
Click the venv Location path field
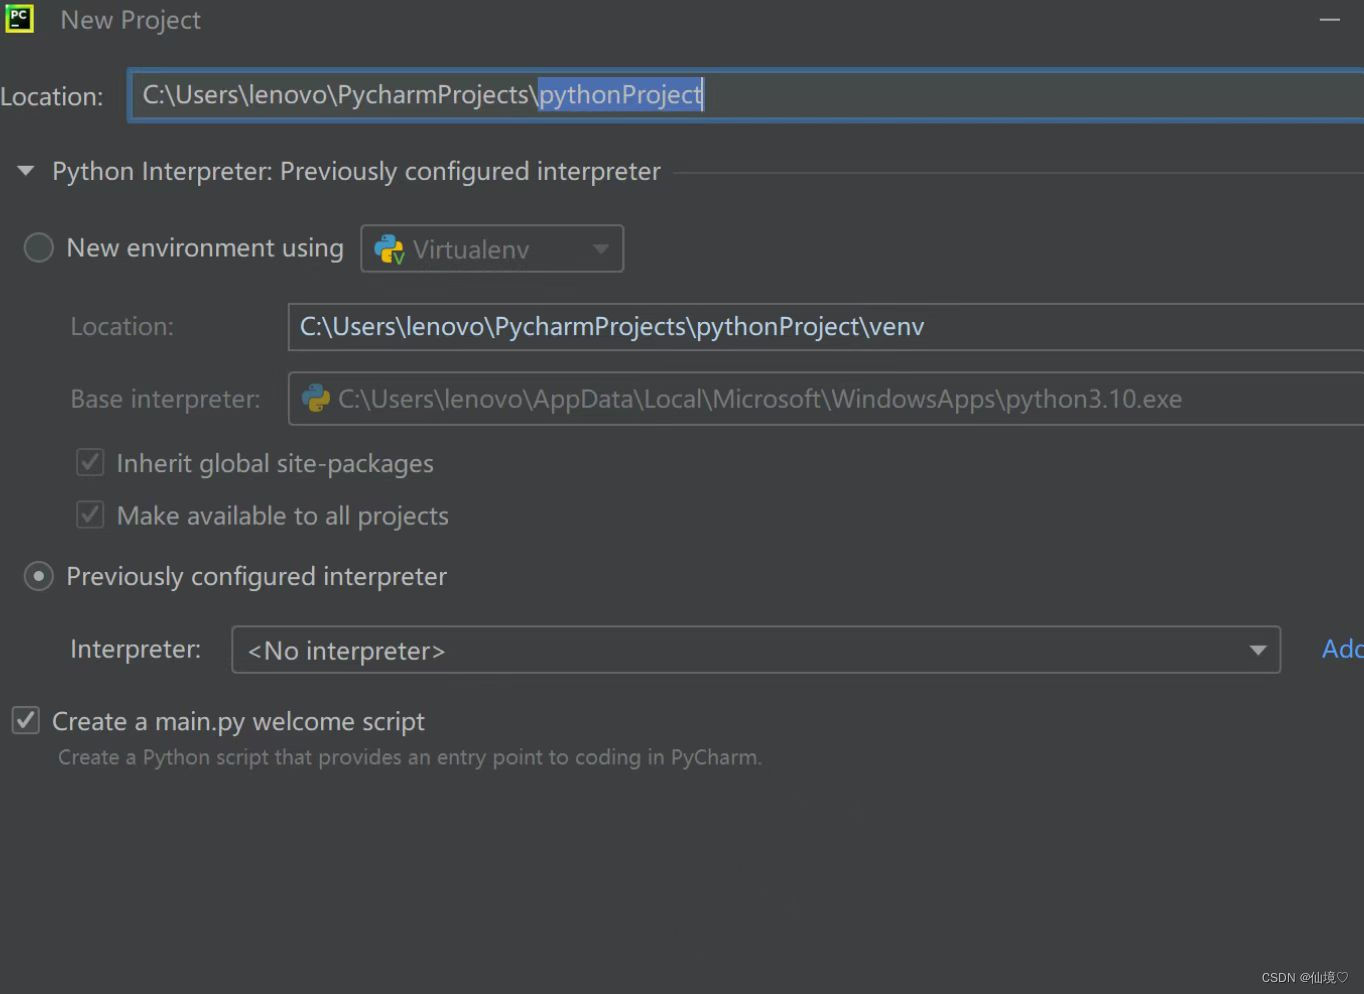[x=826, y=327]
